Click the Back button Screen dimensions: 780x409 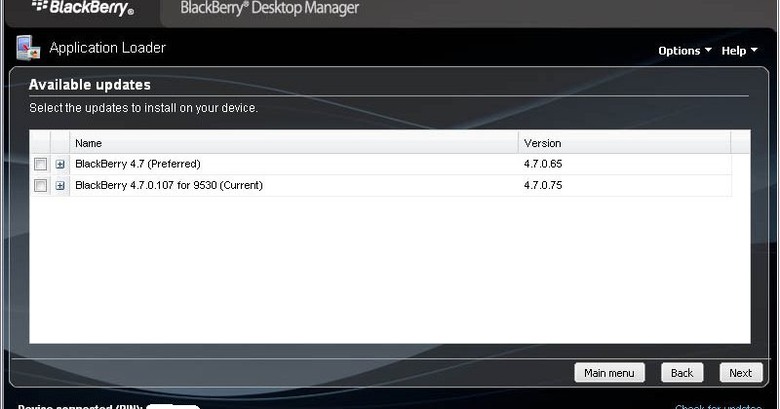tap(682, 373)
